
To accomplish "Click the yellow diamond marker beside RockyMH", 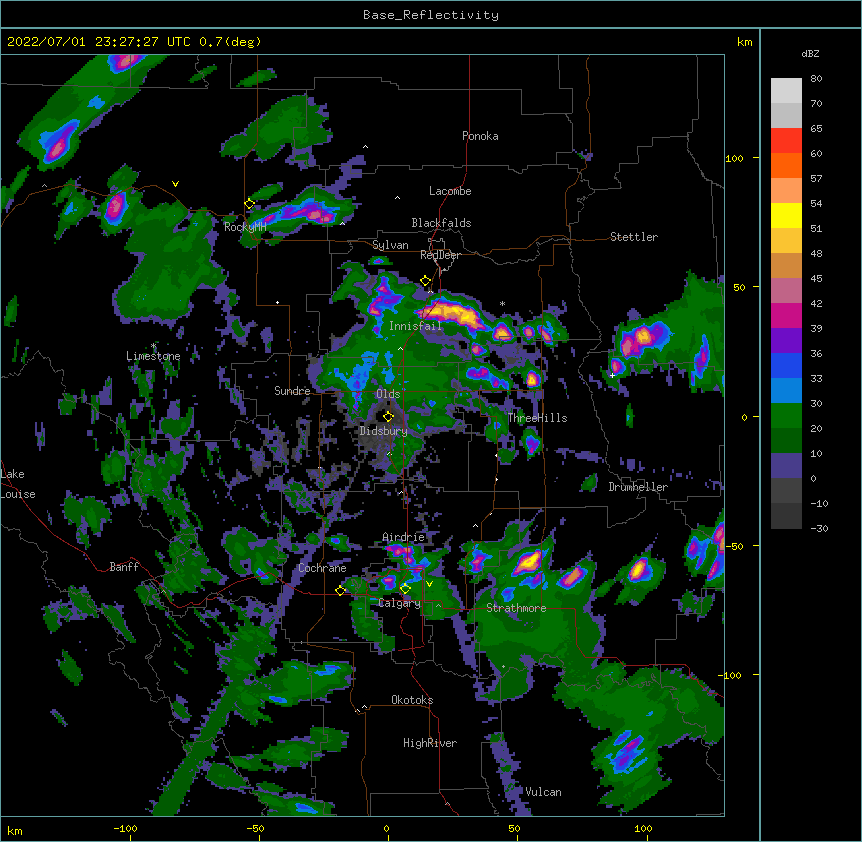I will [250, 204].
